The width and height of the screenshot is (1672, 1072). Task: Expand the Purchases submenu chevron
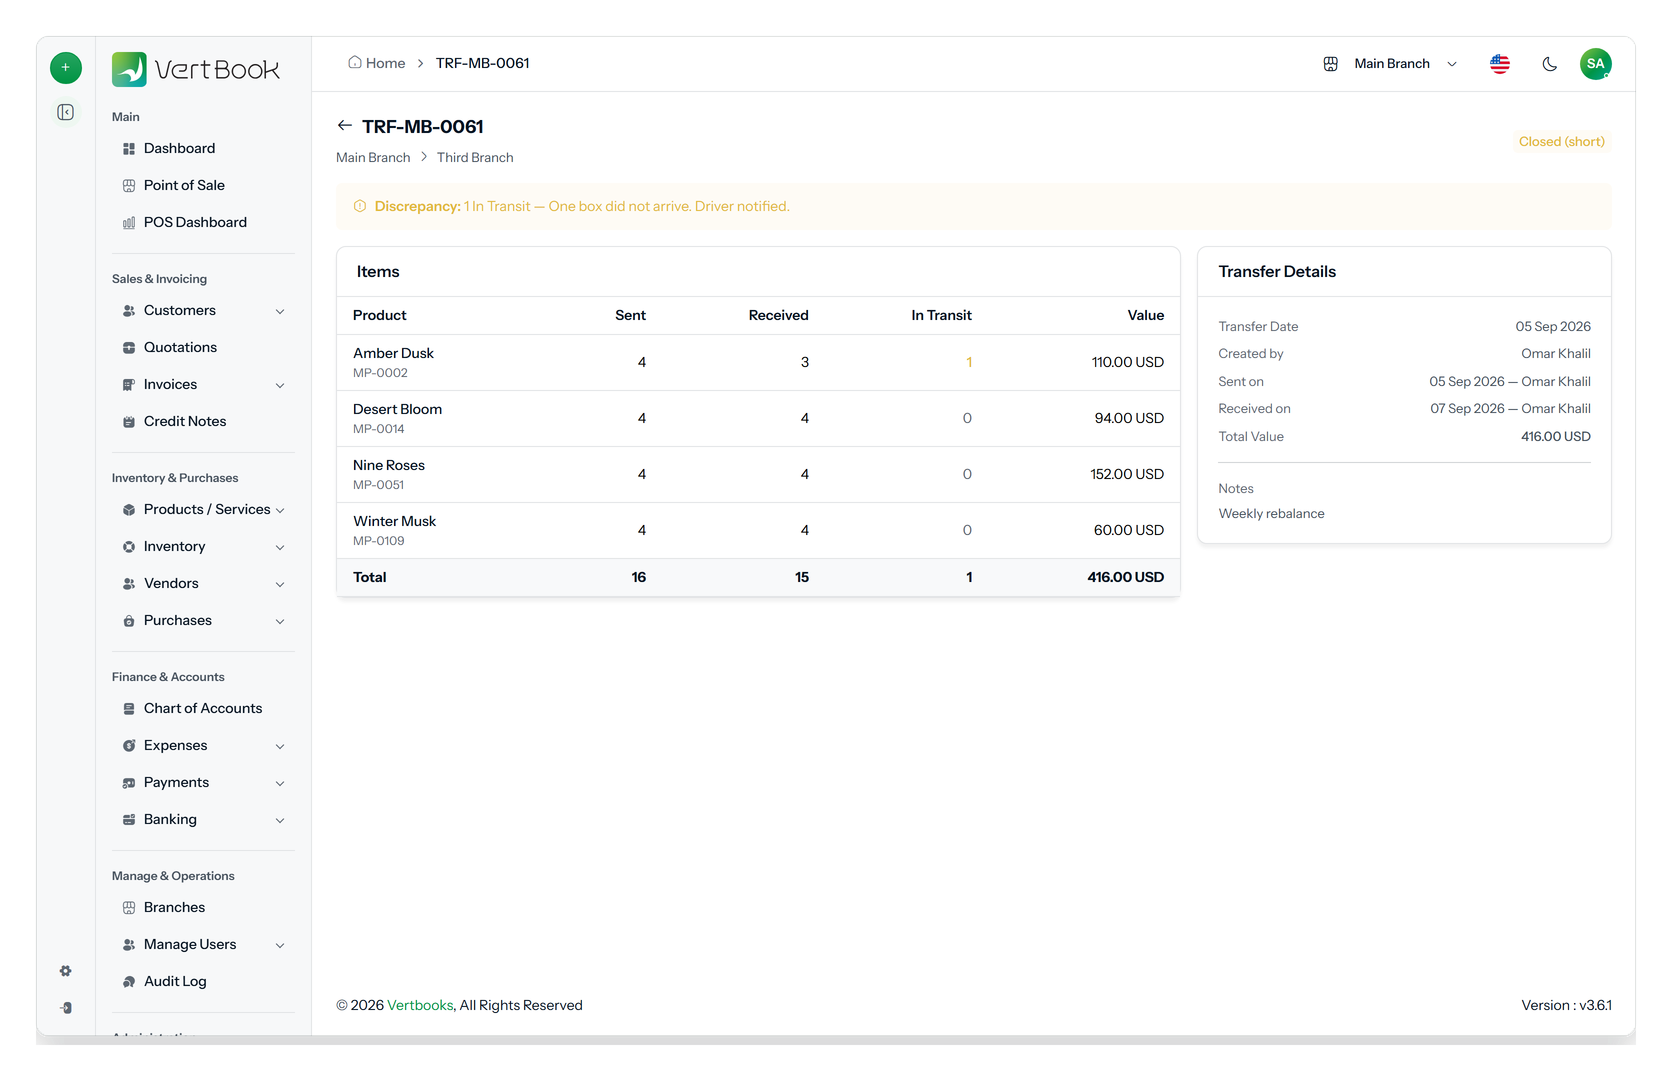280,621
